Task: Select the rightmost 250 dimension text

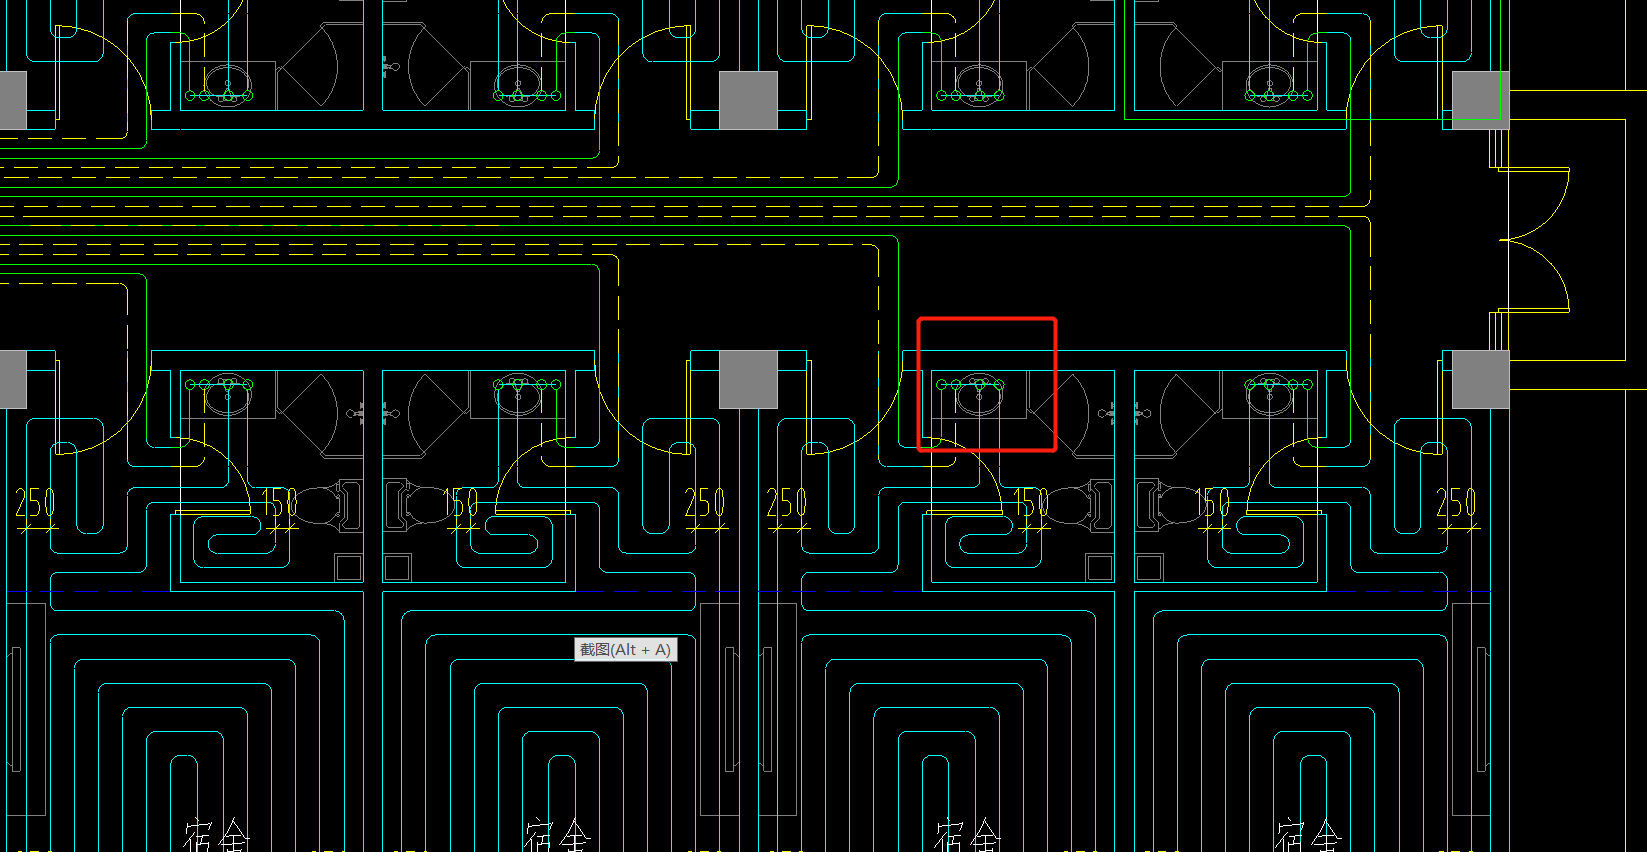Action: click(x=1455, y=503)
